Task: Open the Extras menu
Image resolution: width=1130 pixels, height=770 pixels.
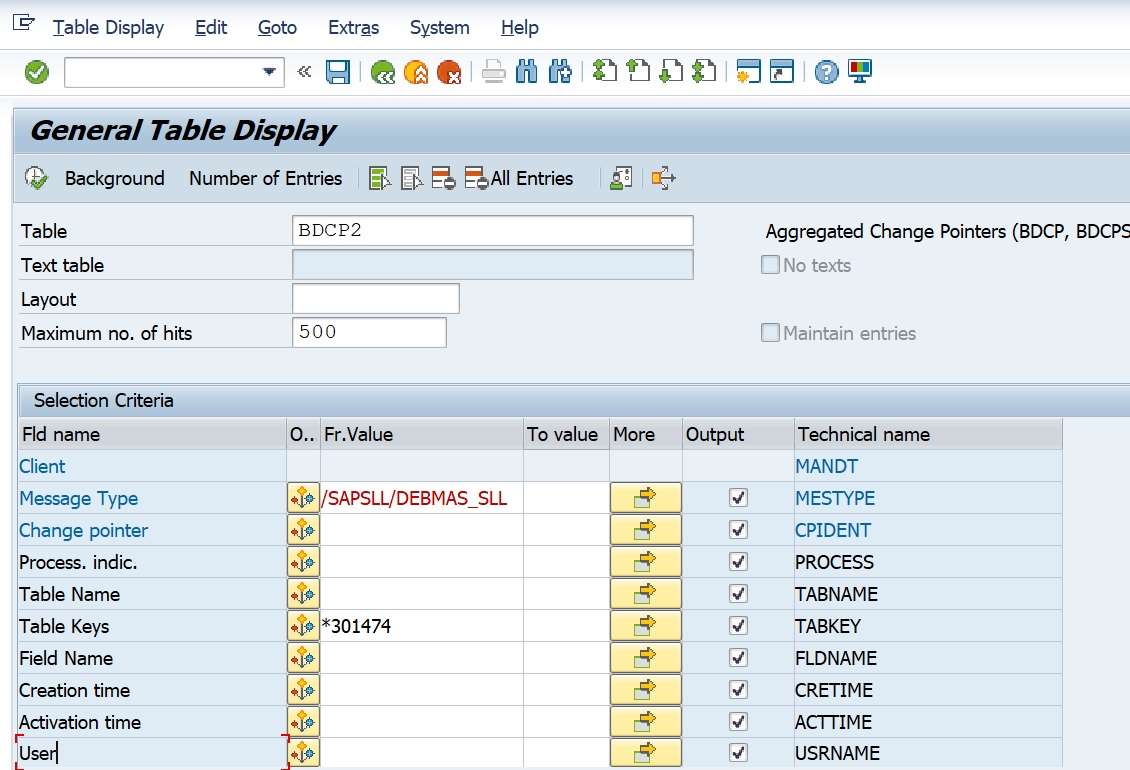Action: pos(353,28)
